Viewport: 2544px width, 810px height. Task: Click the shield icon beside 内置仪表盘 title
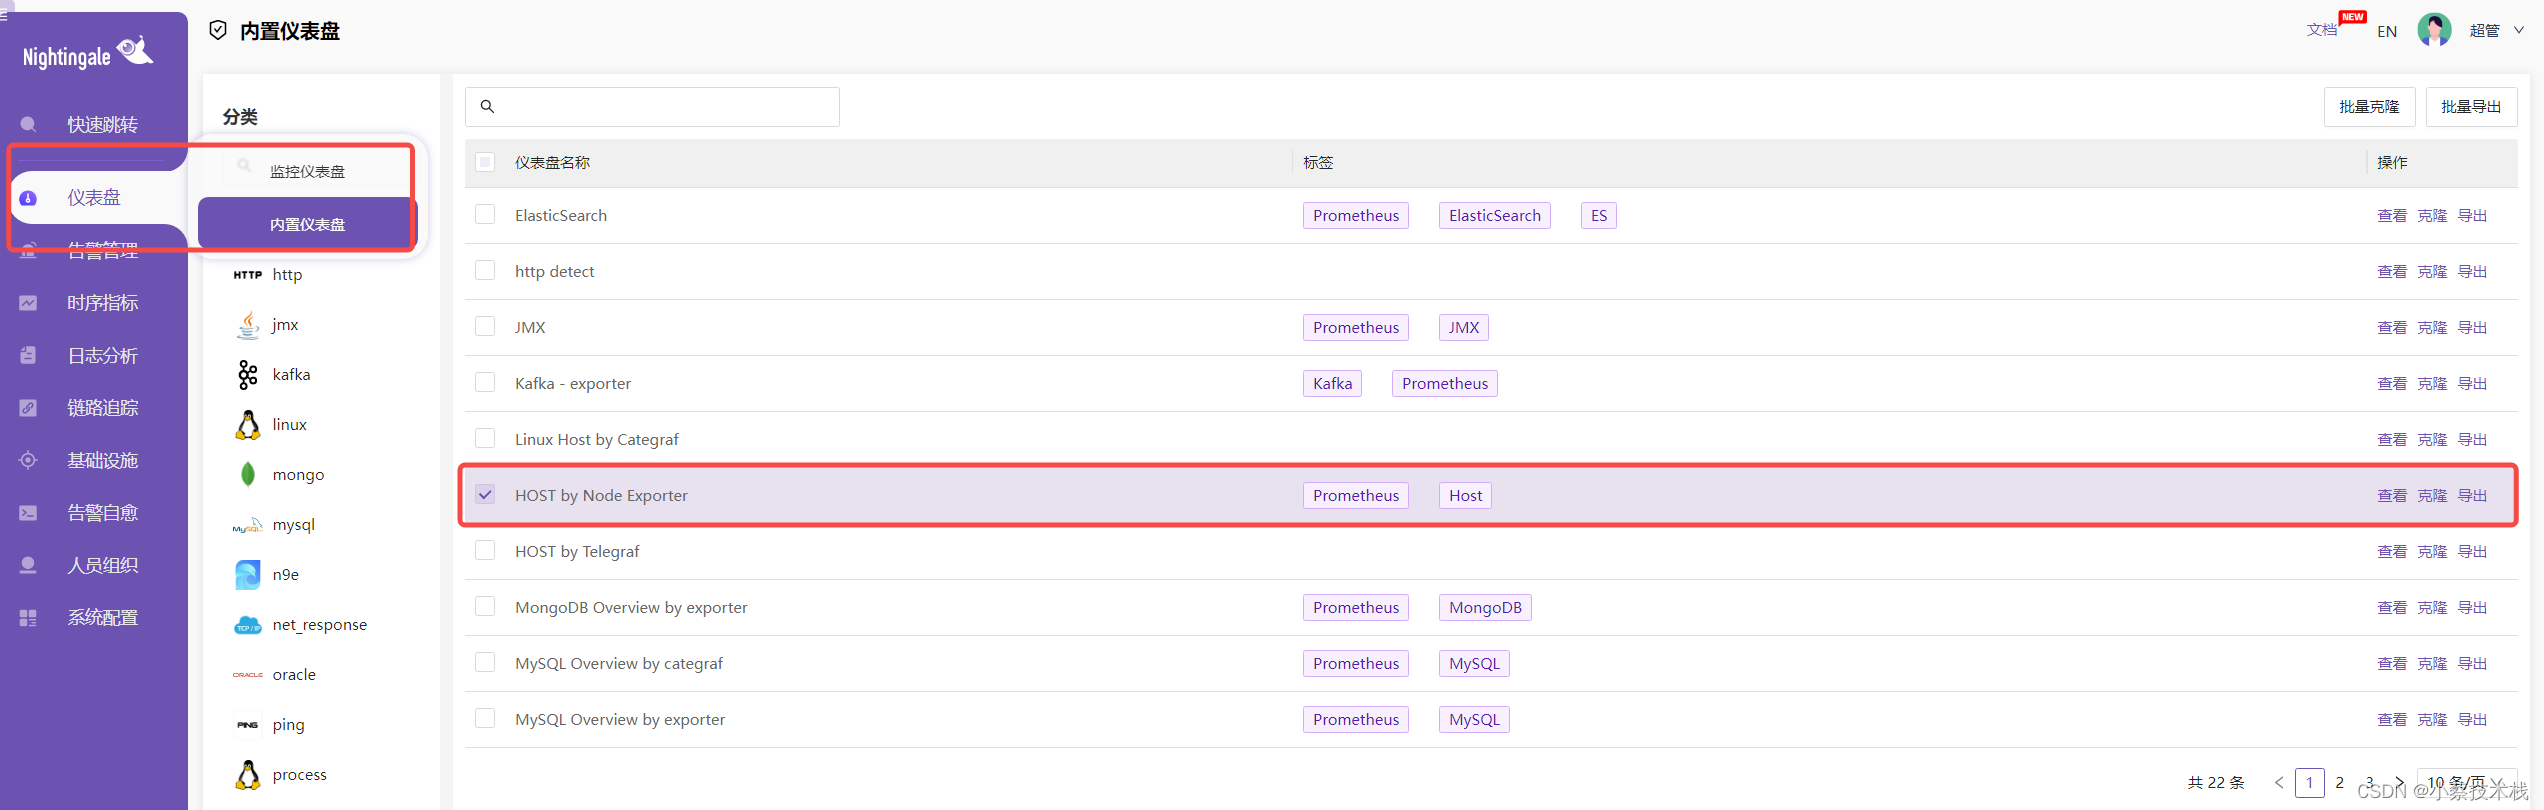tap(218, 31)
